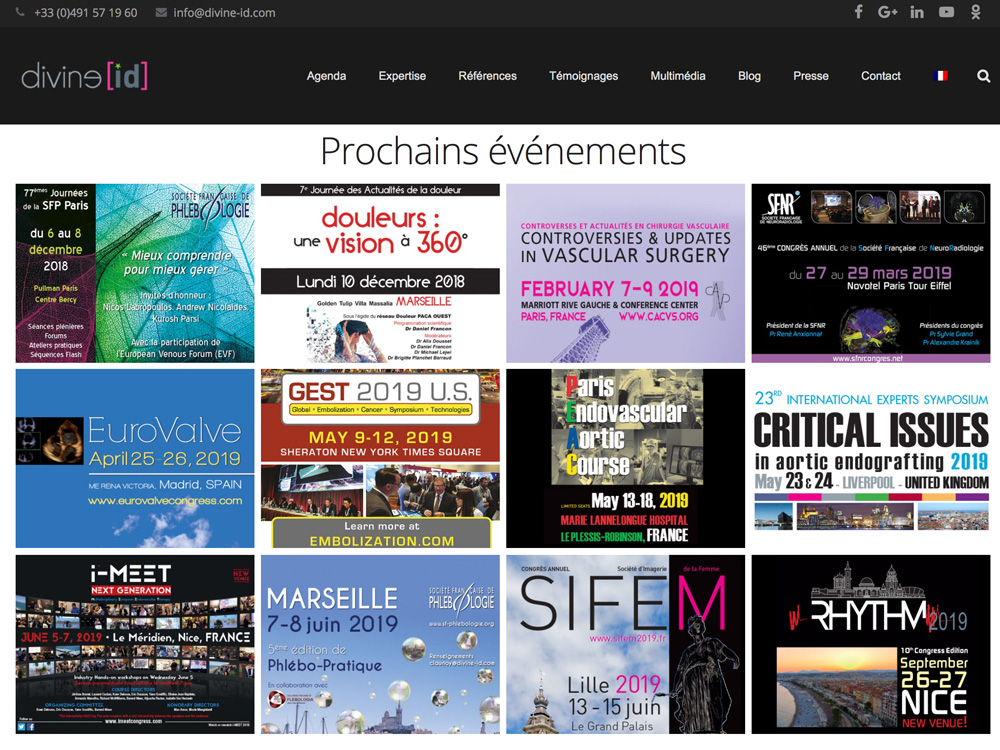Click the info@divine-id.com email link
Screen dimensions: 1000x750
coord(224,13)
